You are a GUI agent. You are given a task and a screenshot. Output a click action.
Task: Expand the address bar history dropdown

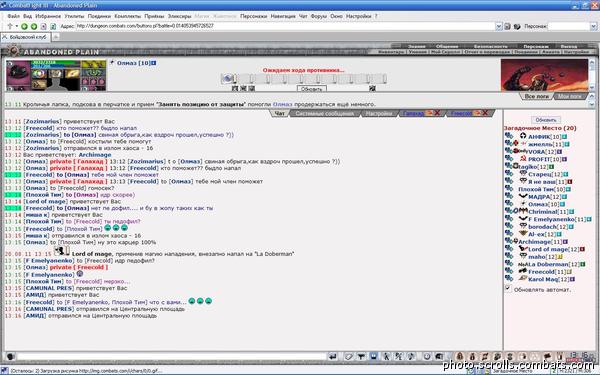click(x=499, y=26)
